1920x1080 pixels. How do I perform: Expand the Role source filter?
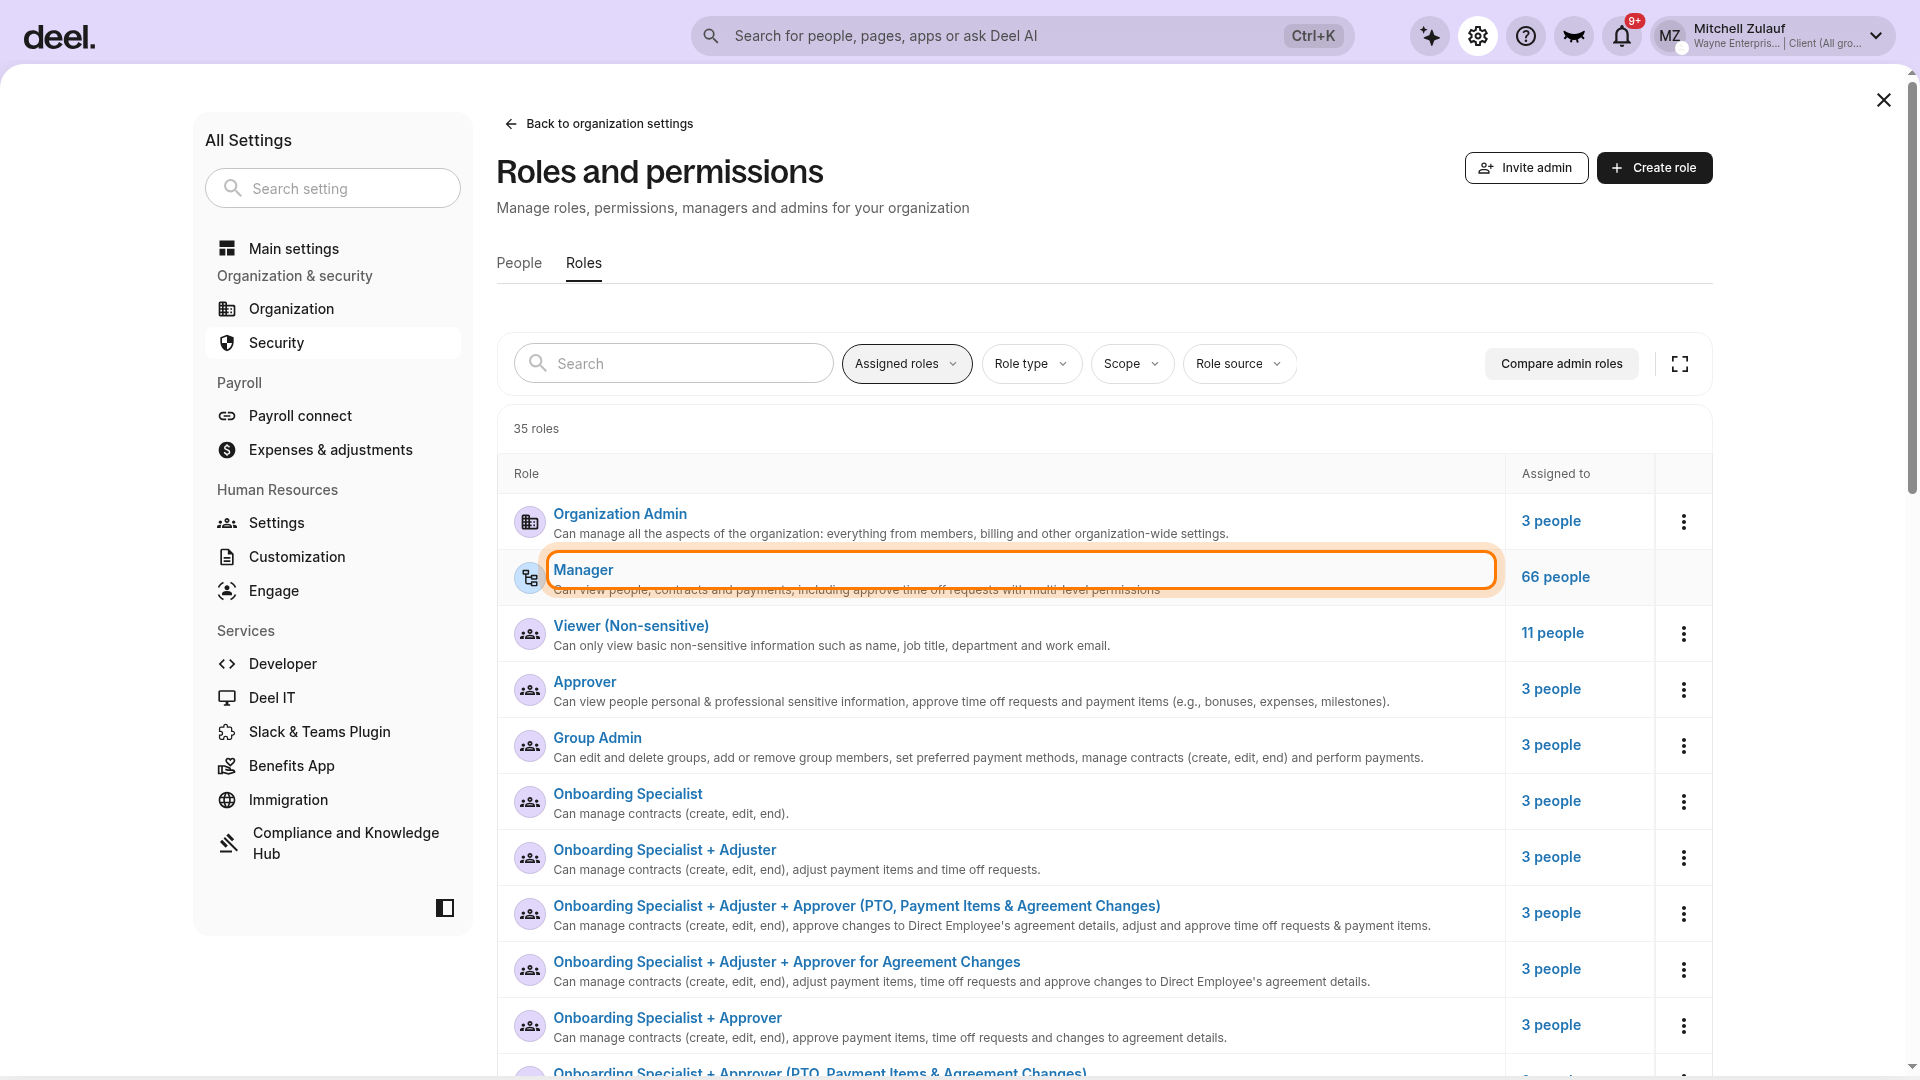click(1240, 364)
